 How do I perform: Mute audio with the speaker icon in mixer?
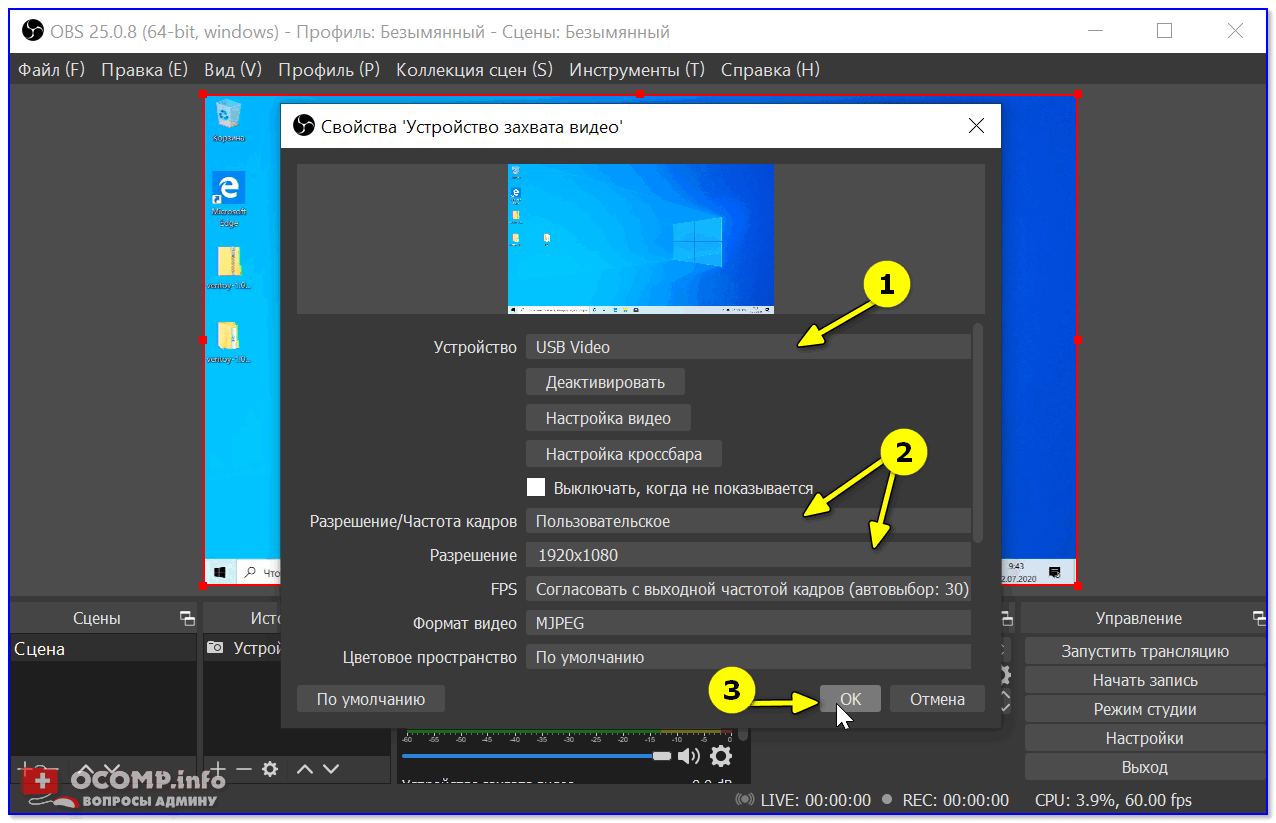point(689,756)
